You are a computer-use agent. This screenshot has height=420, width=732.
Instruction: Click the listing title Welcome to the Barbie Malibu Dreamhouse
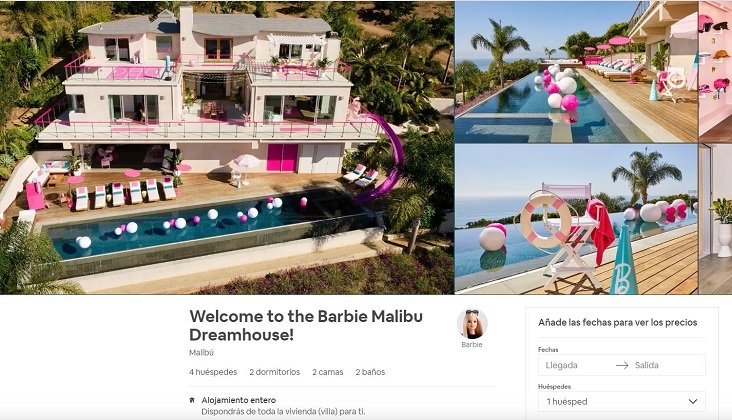coord(306,325)
